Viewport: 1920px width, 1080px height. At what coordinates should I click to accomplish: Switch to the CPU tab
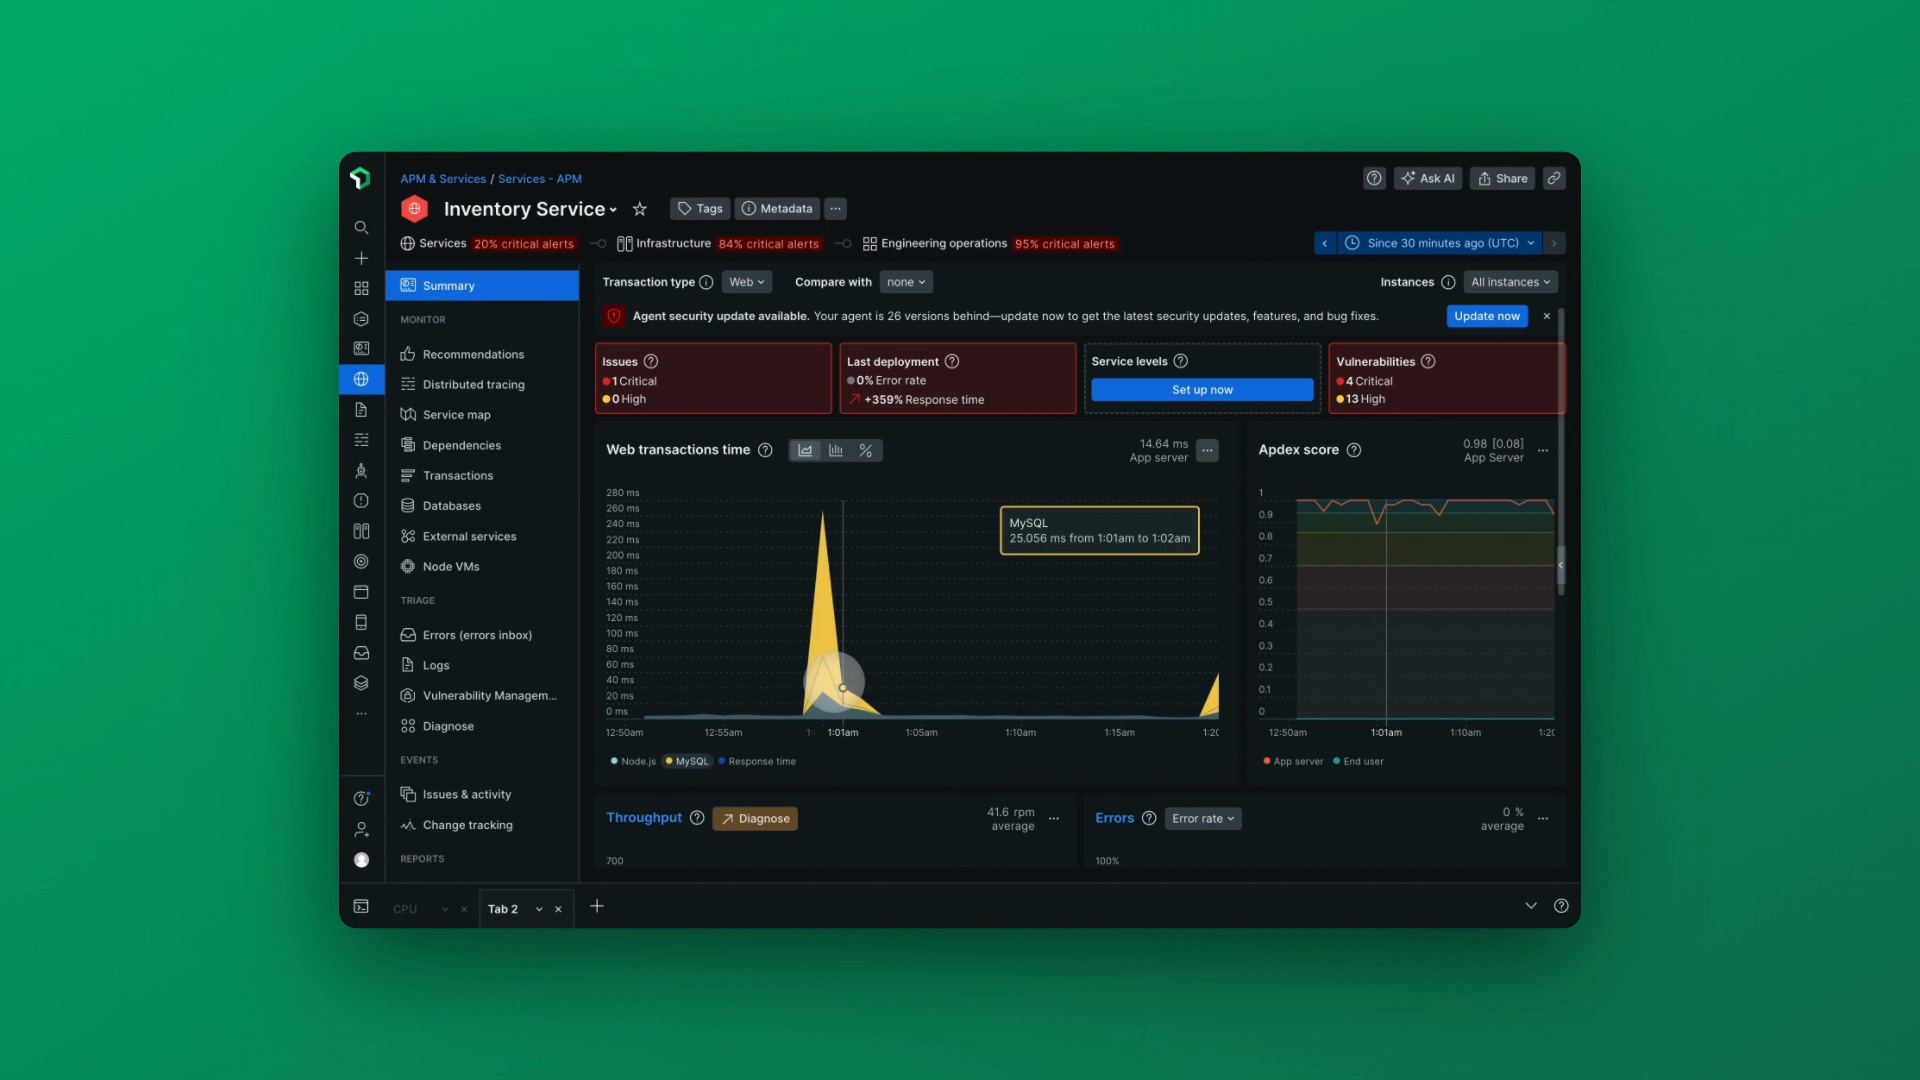tap(405, 909)
